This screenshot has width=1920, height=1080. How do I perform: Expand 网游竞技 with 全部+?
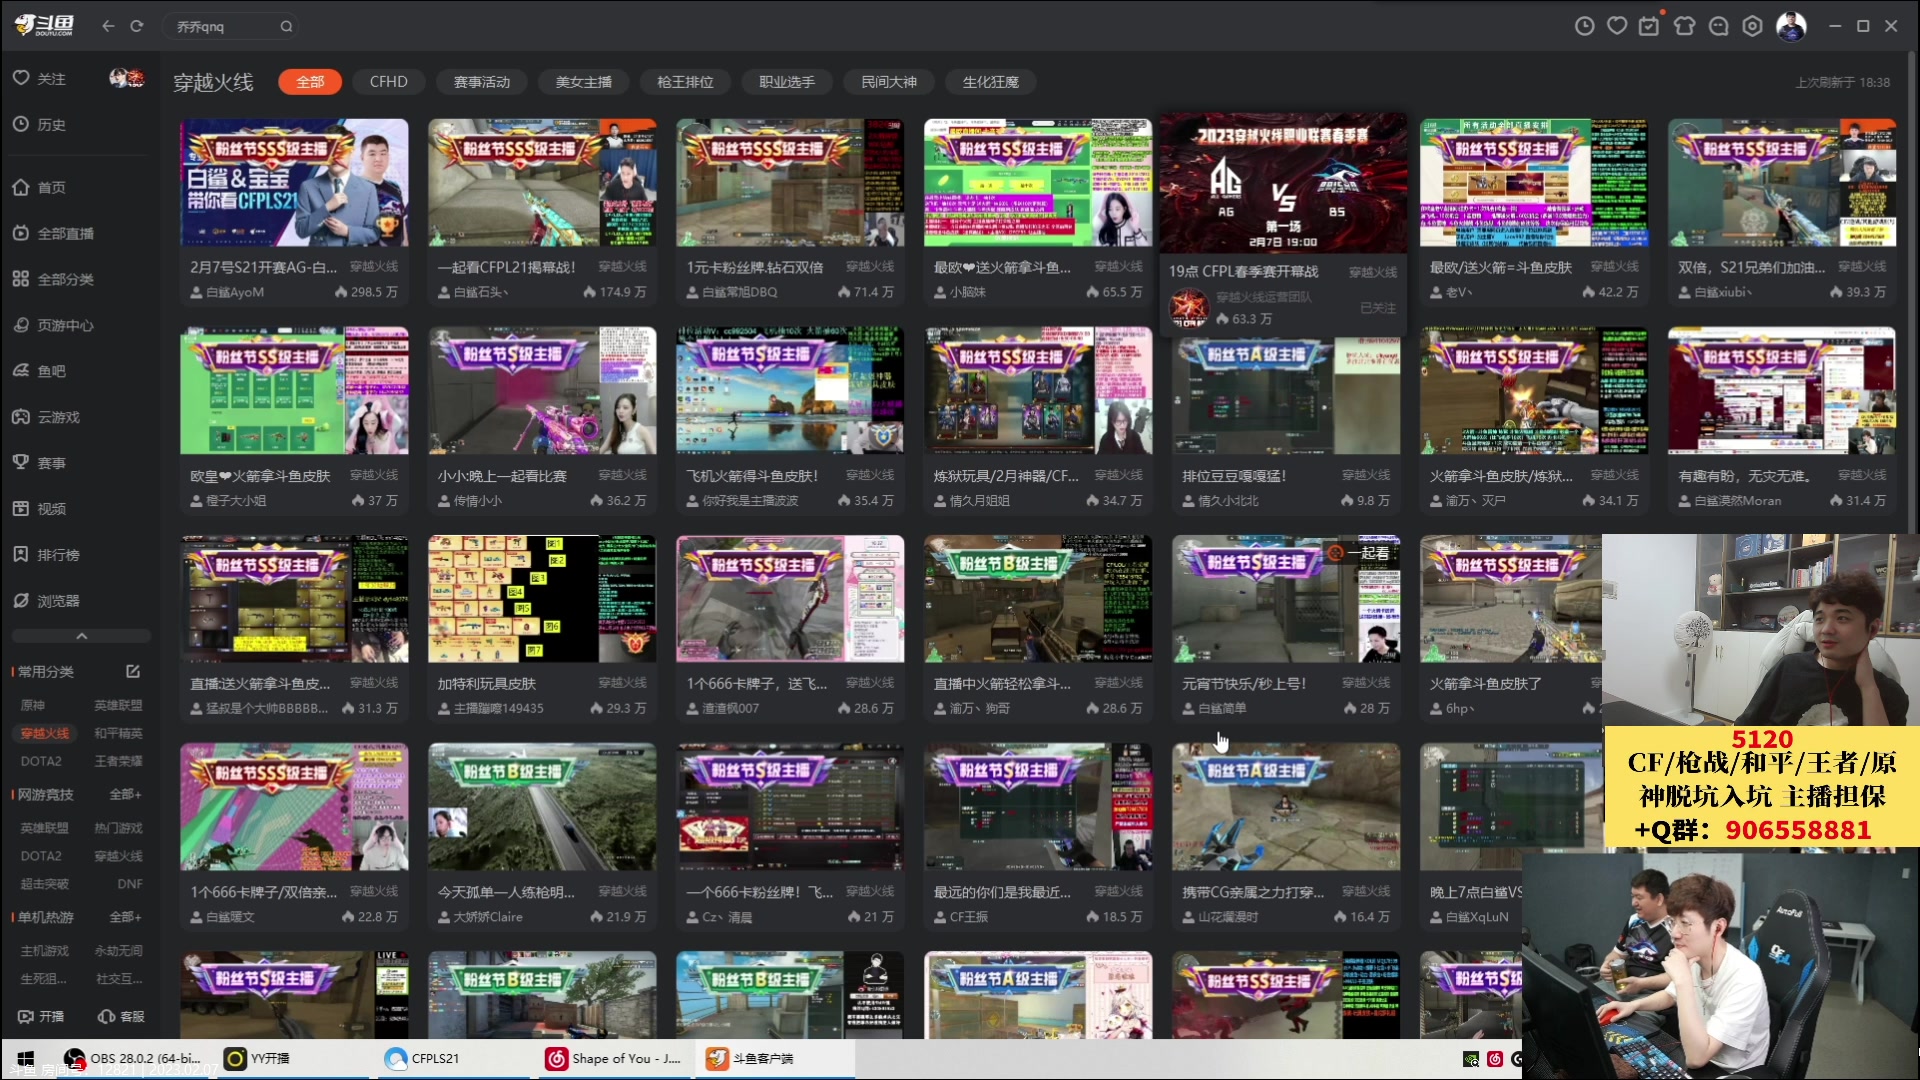(x=125, y=795)
